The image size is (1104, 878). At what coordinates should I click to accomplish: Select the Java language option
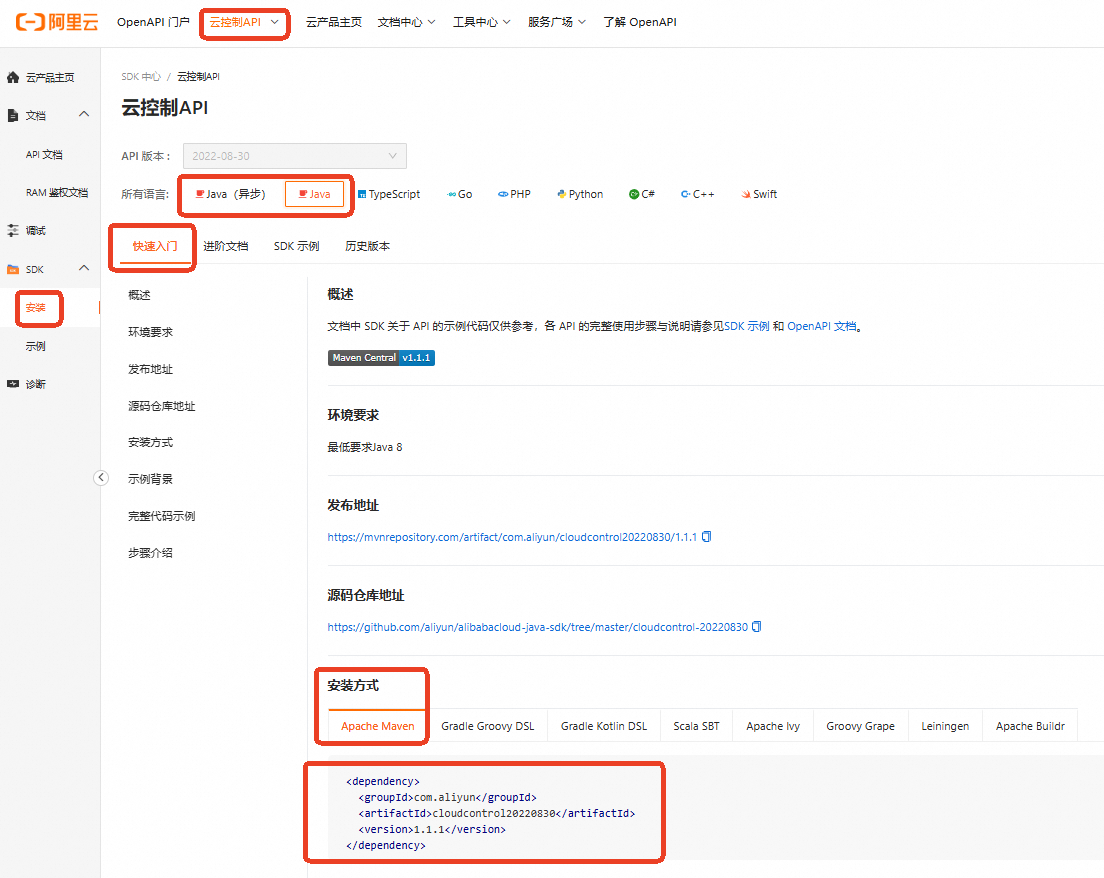click(315, 194)
